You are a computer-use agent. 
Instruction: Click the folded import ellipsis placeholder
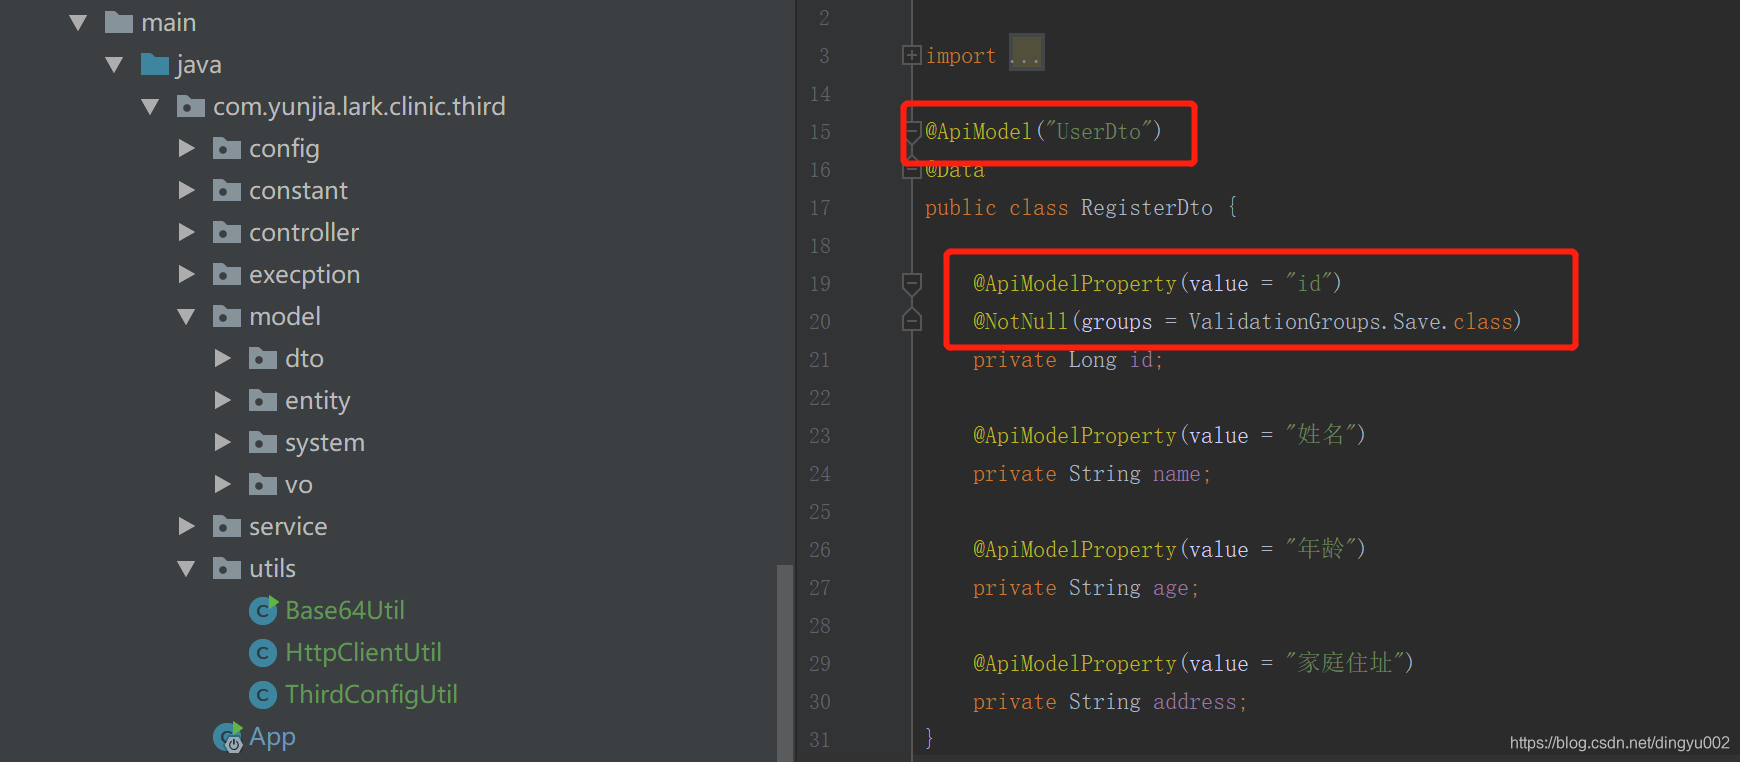[1026, 52]
